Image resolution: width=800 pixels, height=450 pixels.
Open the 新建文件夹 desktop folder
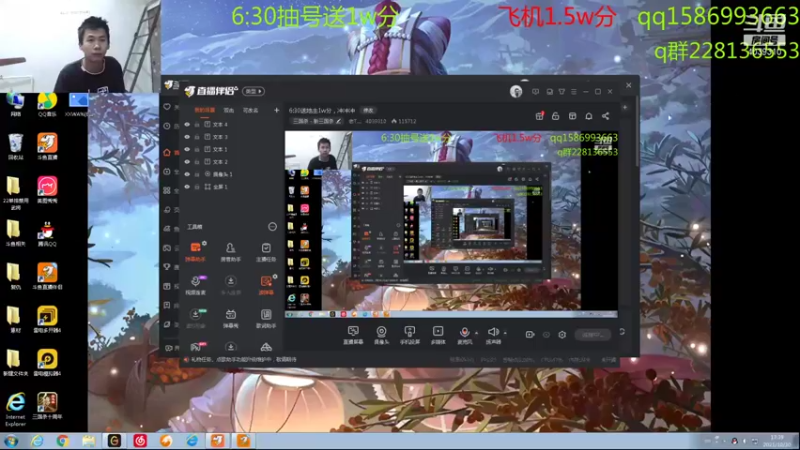[x=15, y=363]
